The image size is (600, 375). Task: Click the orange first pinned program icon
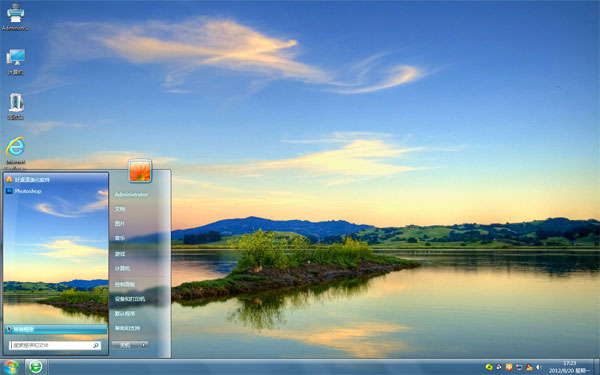pos(9,179)
